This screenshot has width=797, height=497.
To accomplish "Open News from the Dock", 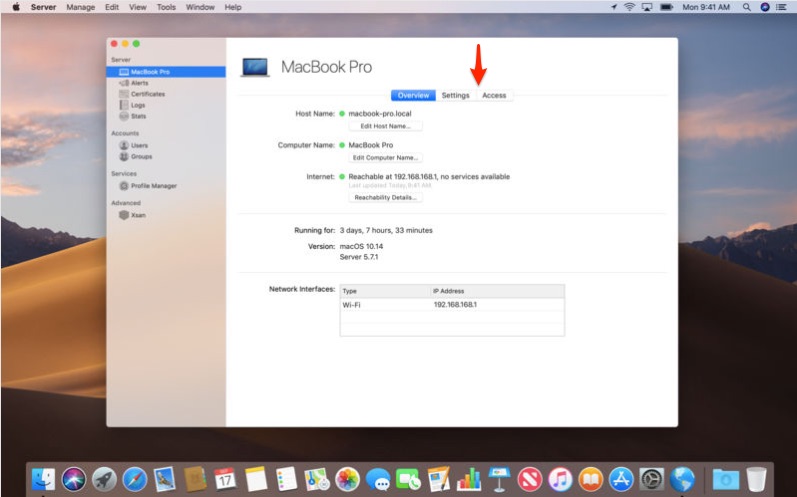I will click(530, 479).
